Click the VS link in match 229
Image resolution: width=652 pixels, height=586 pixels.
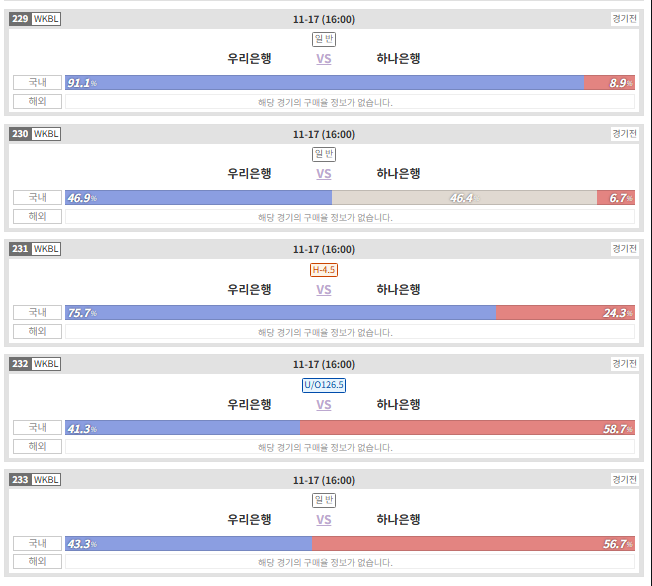[324, 59]
